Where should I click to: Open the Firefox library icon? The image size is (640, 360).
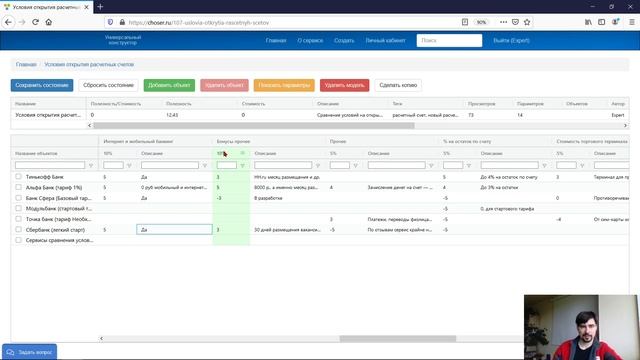(588, 22)
